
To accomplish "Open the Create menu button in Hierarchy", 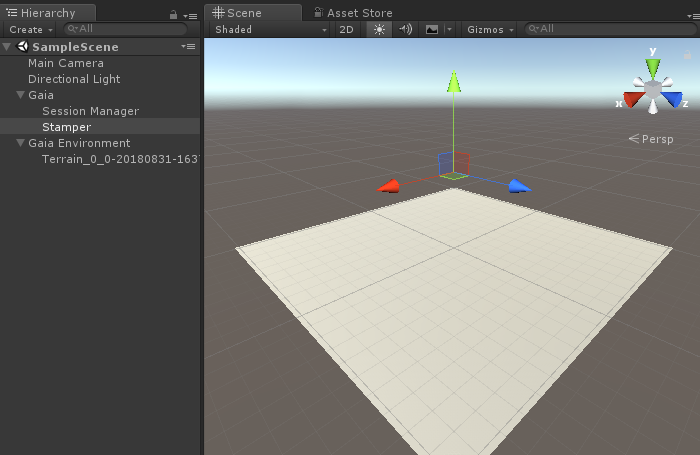I will point(29,29).
